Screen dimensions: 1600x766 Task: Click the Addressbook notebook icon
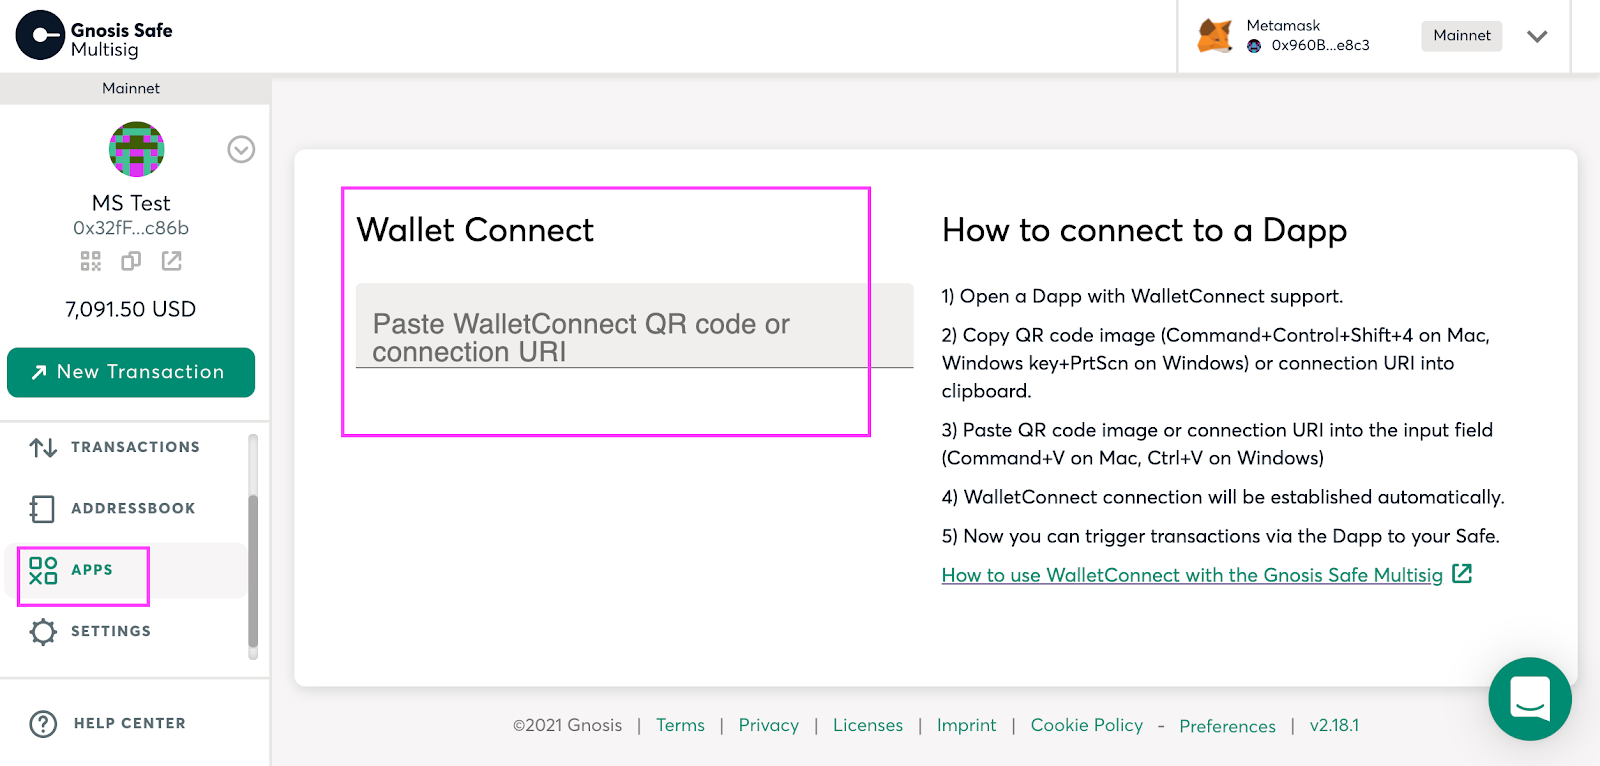point(42,509)
